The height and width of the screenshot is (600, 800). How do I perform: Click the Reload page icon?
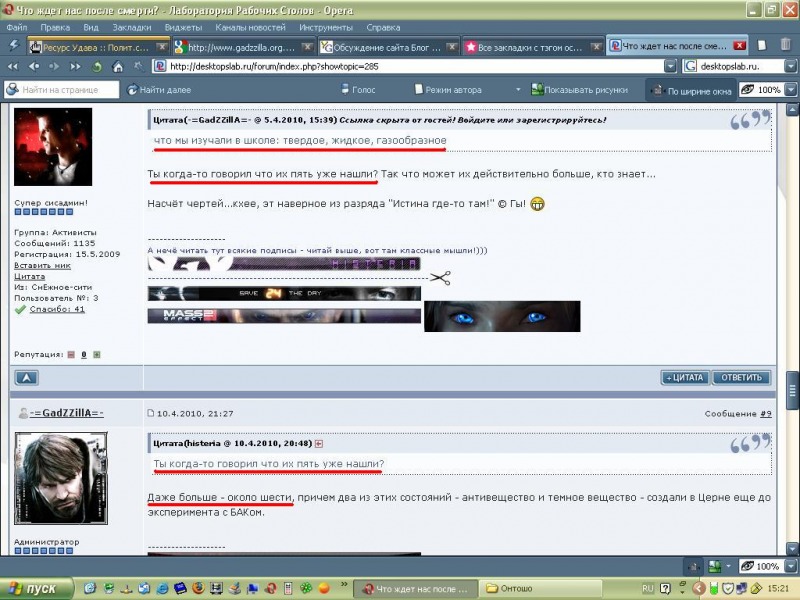[x=97, y=67]
